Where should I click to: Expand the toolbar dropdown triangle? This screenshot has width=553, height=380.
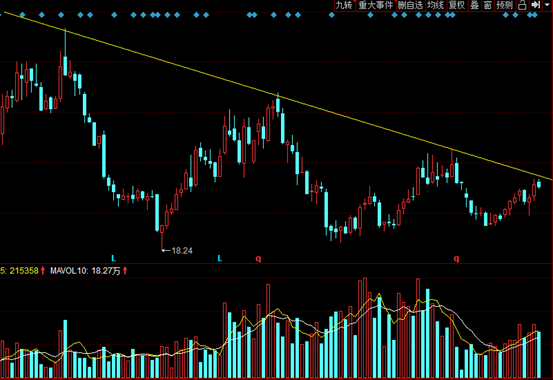547,5
